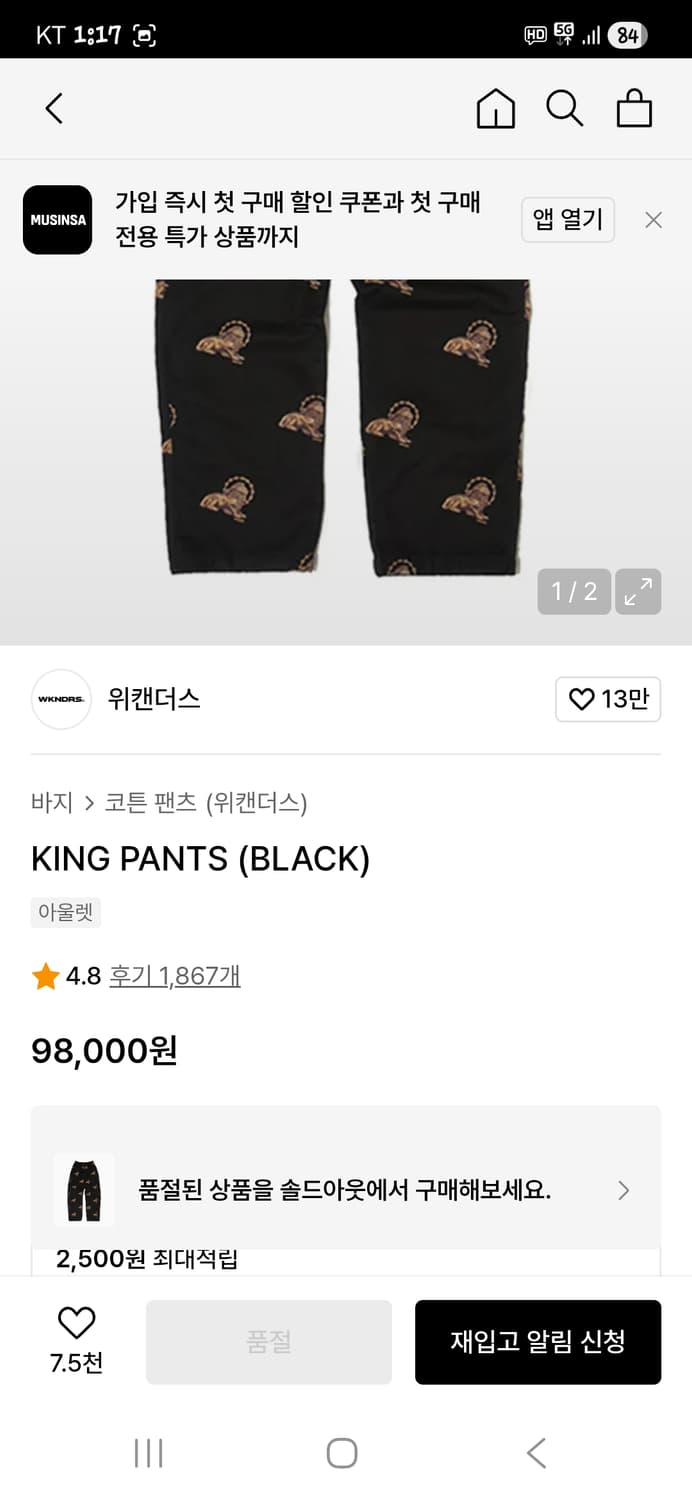Tap the Android home navigation button
The height and width of the screenshot is (1500, 692).
tap(343, 1453)
